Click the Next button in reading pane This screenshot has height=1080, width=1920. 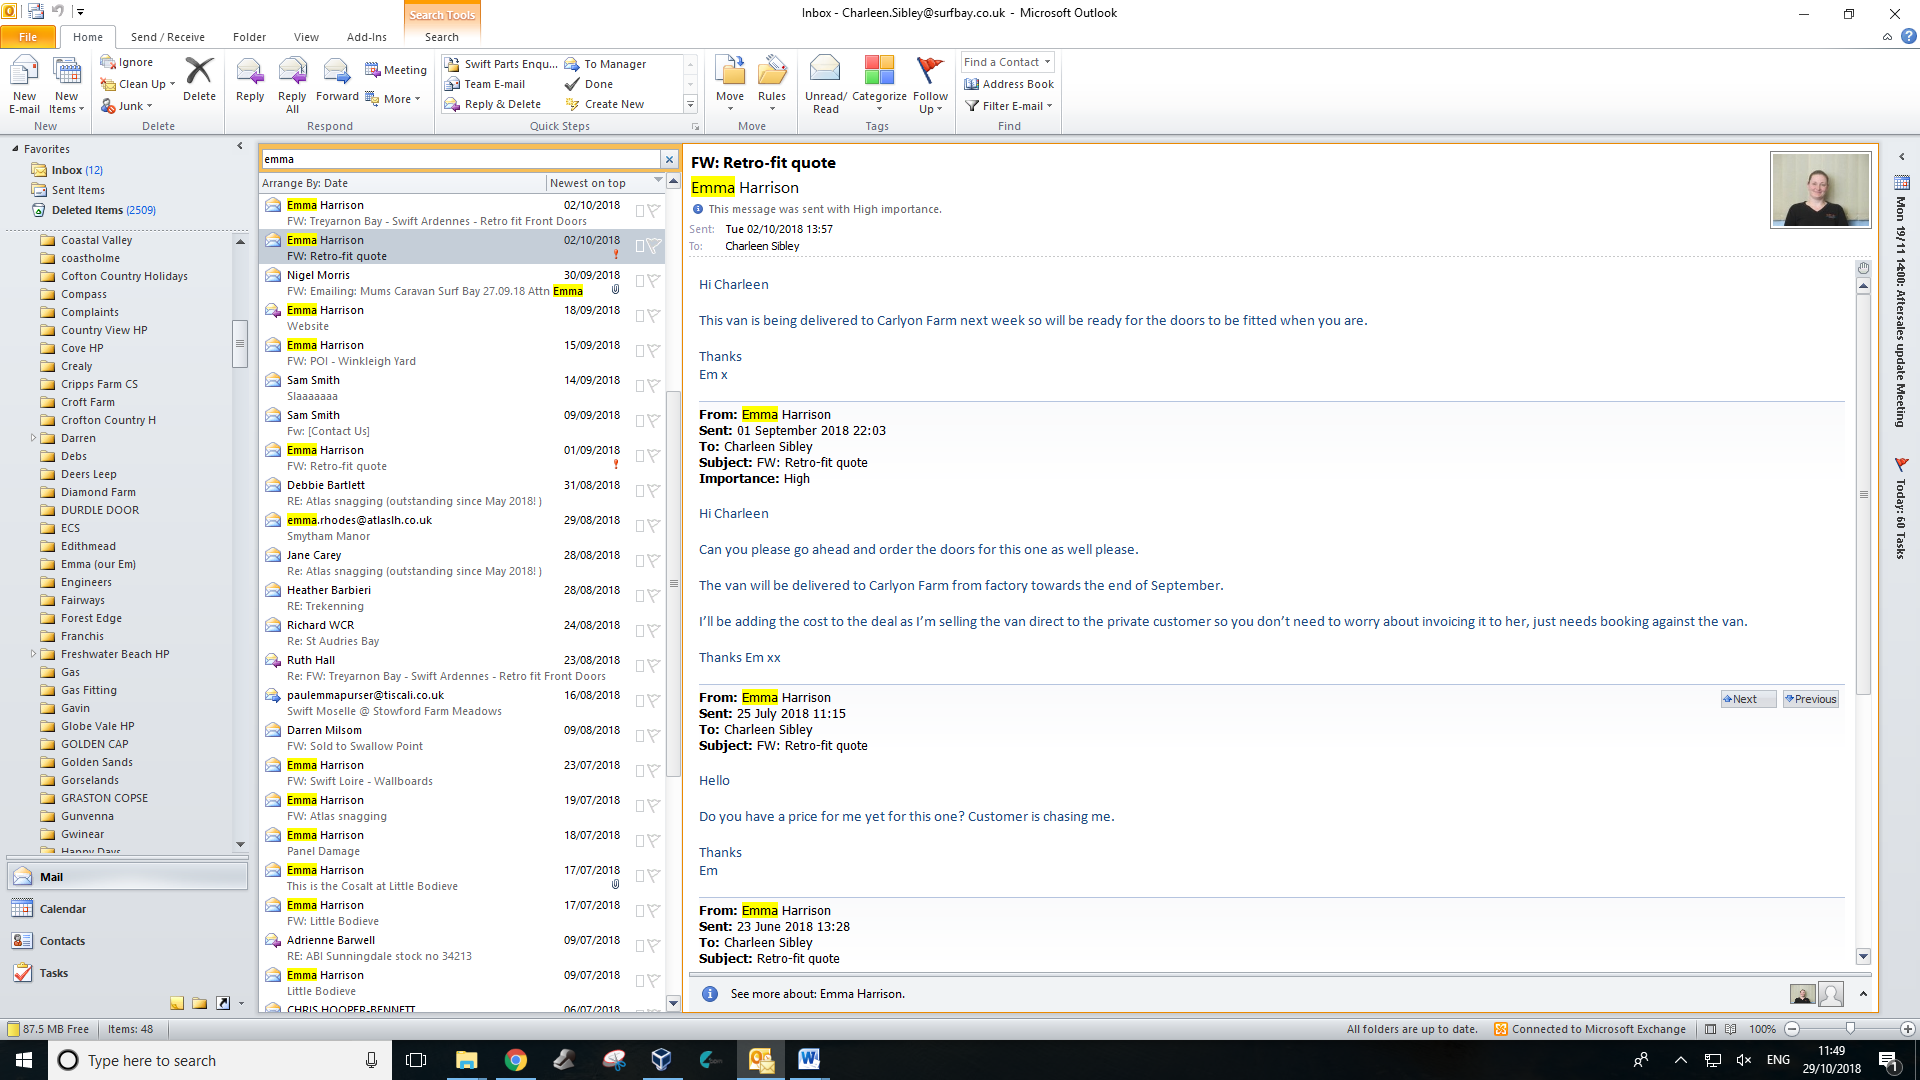1746,699
